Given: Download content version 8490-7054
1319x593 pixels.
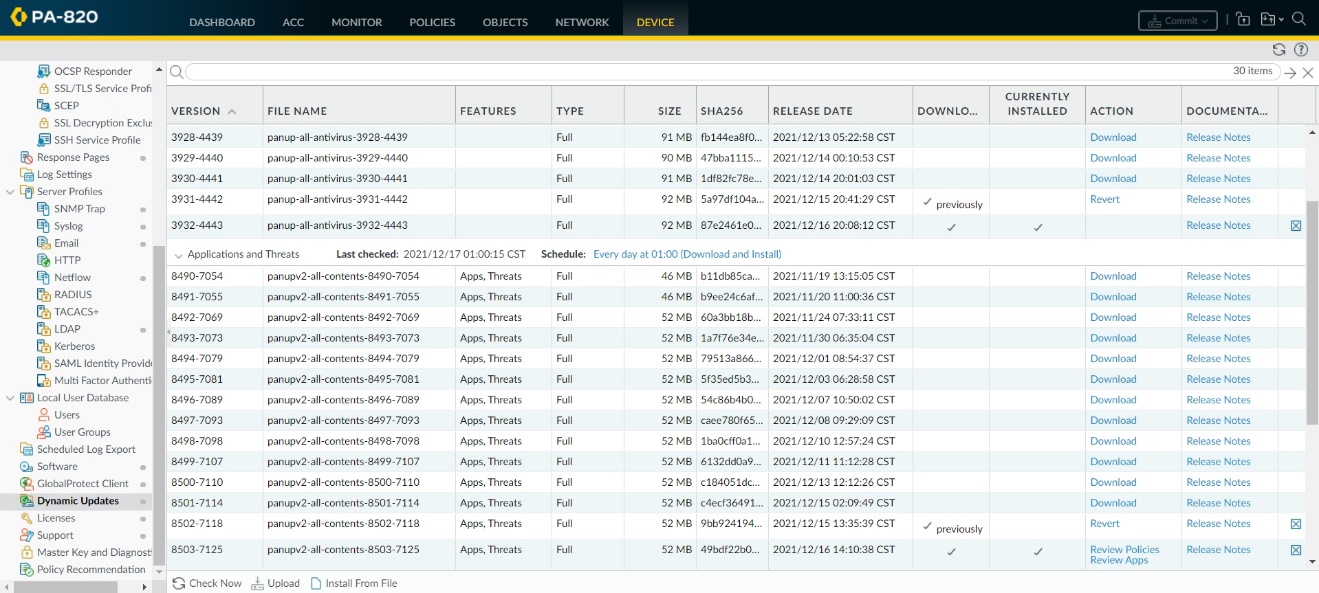Looking at the screenshot, I should [1113, 276].
